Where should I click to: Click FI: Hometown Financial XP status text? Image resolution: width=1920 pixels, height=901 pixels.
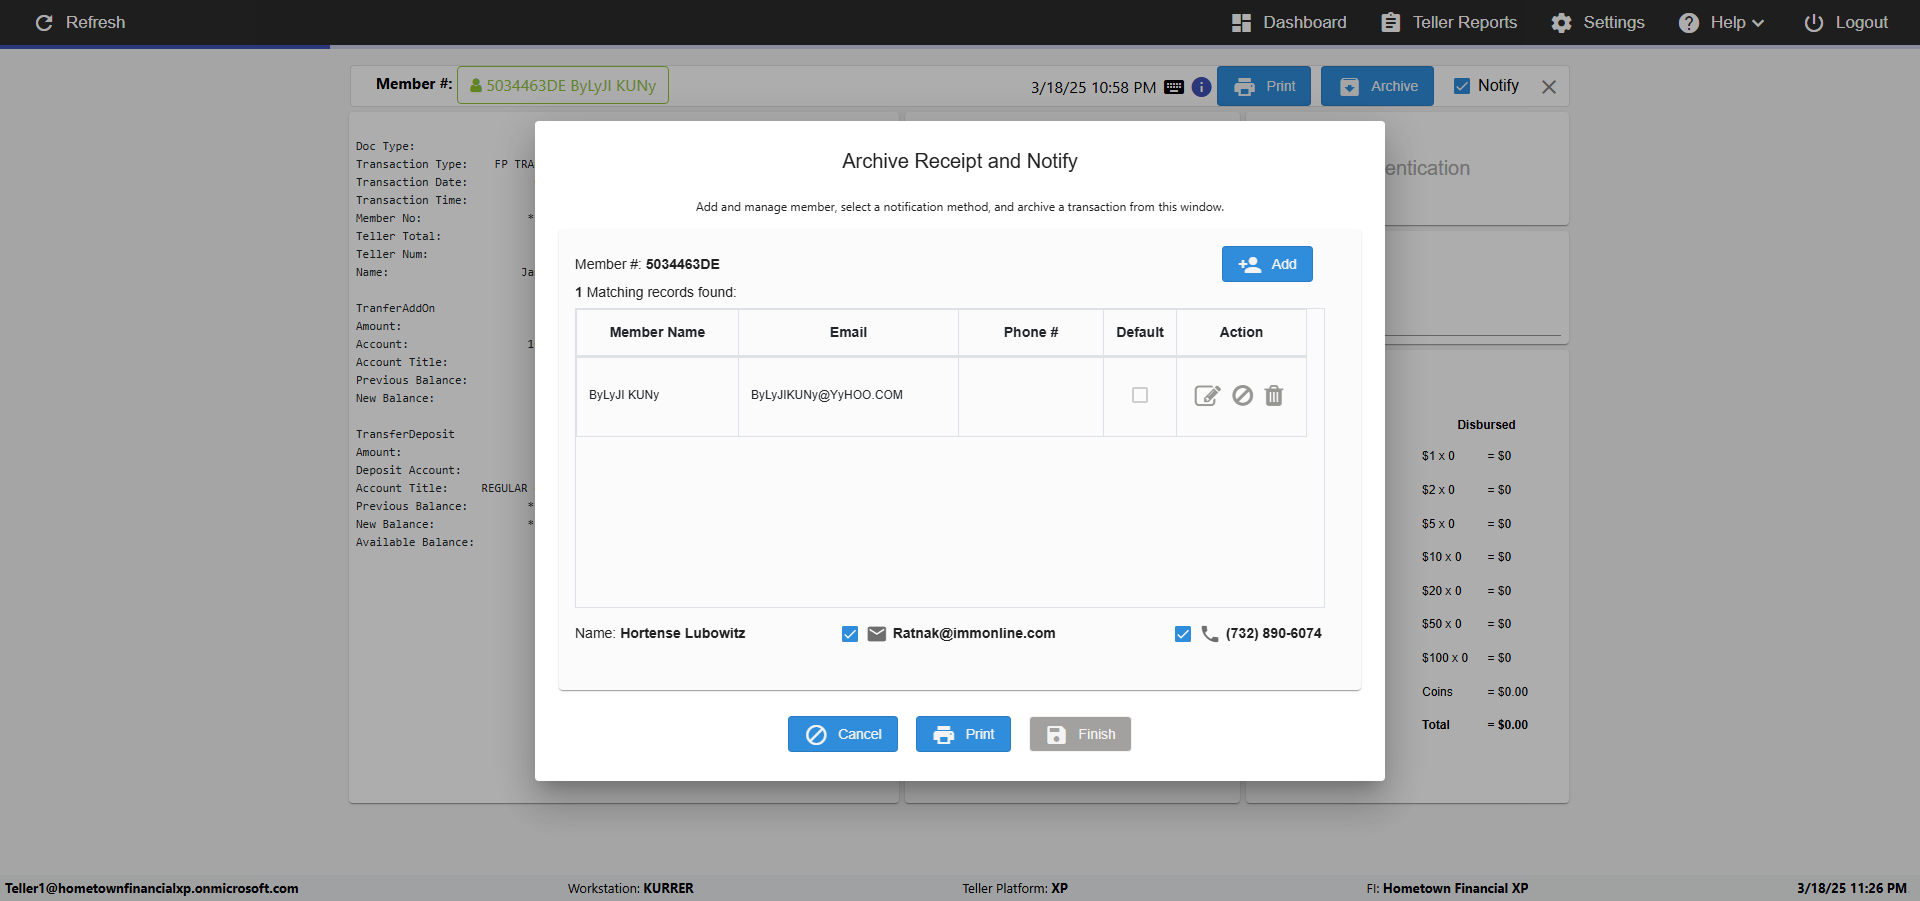coord(1447,888)
